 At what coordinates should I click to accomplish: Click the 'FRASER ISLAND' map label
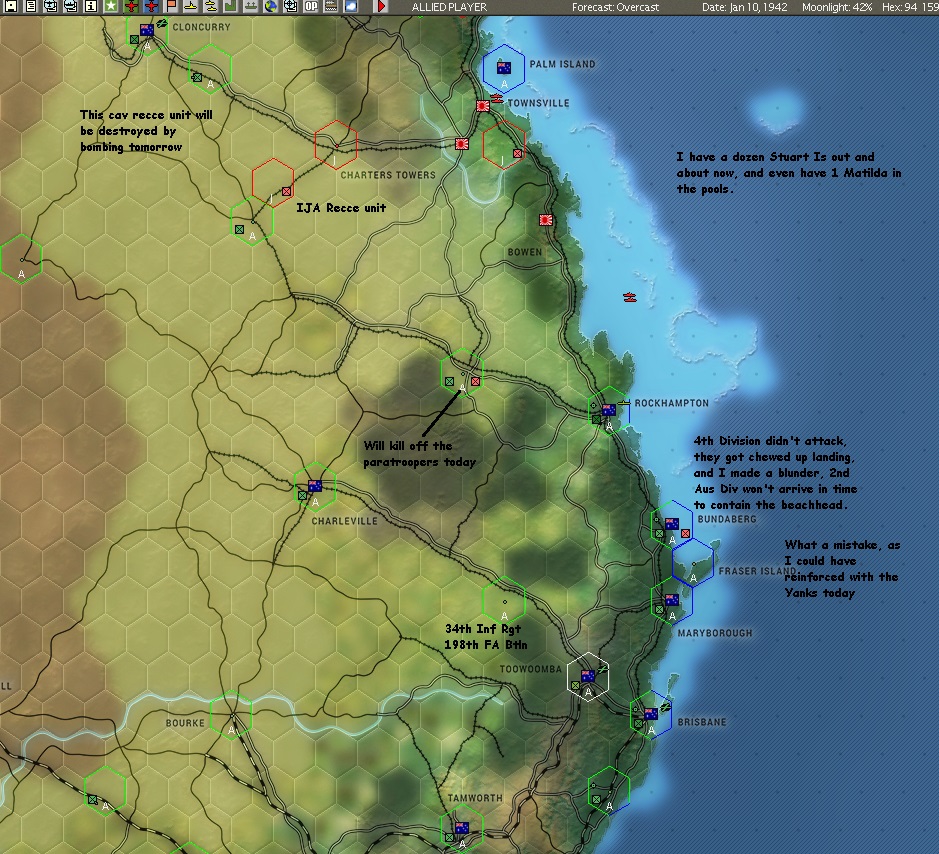pyautogui.click(x=758, y=571)
